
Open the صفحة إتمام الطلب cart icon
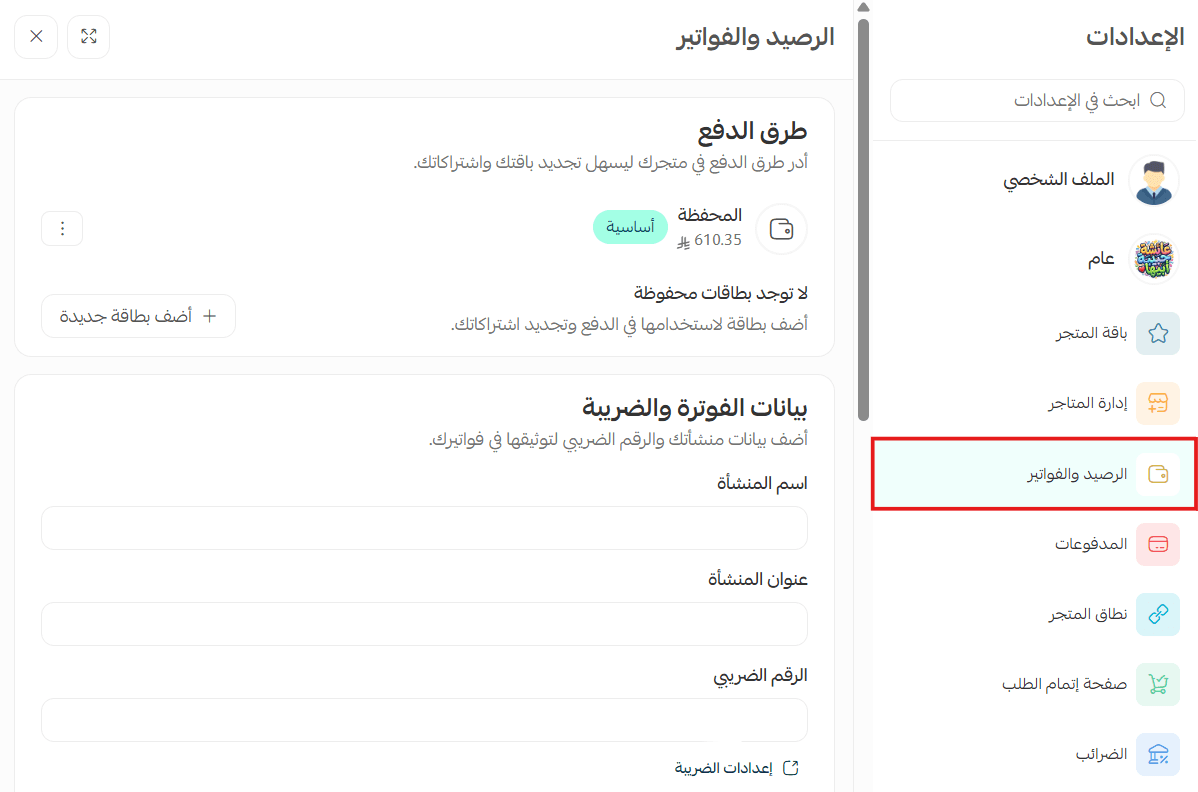[1158, 684]
